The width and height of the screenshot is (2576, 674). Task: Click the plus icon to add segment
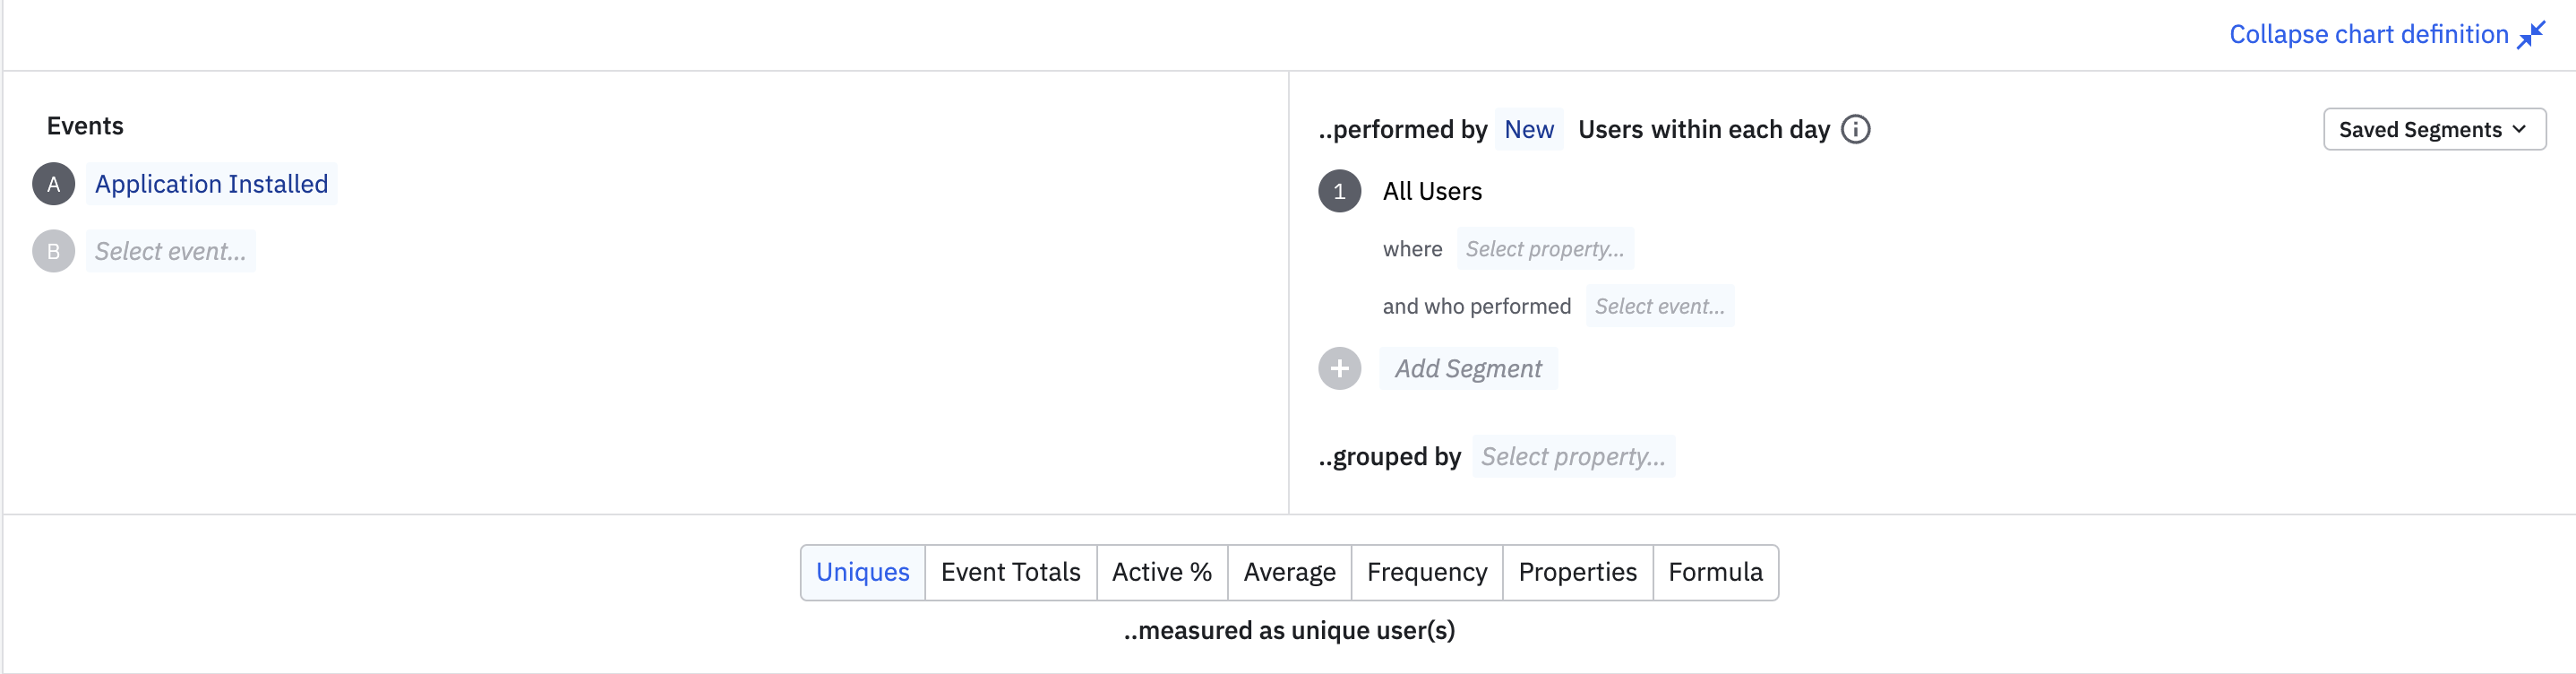point(1339,368)
